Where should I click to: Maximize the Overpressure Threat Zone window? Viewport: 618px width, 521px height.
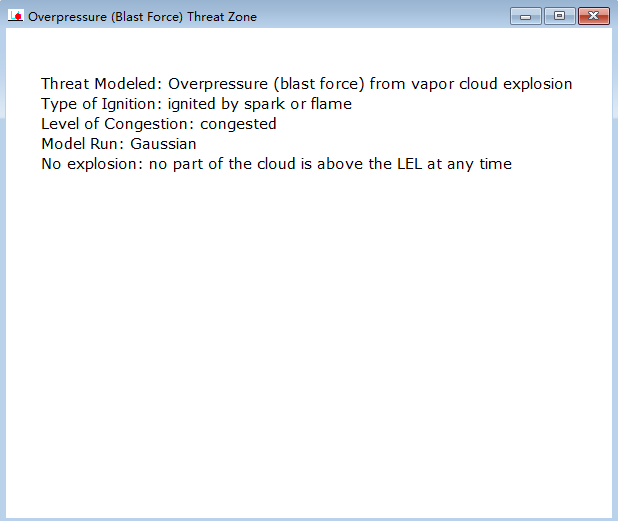[x=560, y=16]
